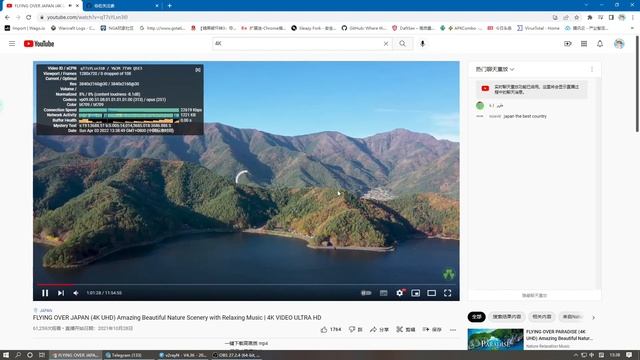Share the video

pos(379,329)
